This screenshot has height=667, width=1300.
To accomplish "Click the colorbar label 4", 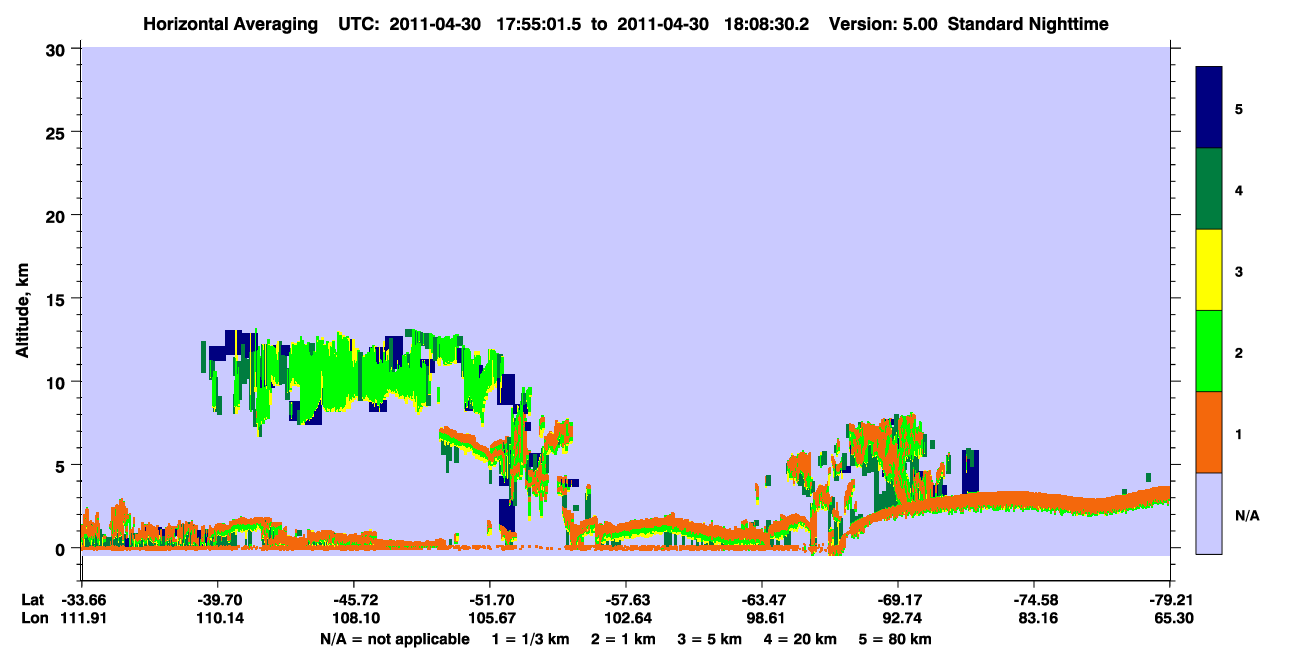I will click(1238, 190).
